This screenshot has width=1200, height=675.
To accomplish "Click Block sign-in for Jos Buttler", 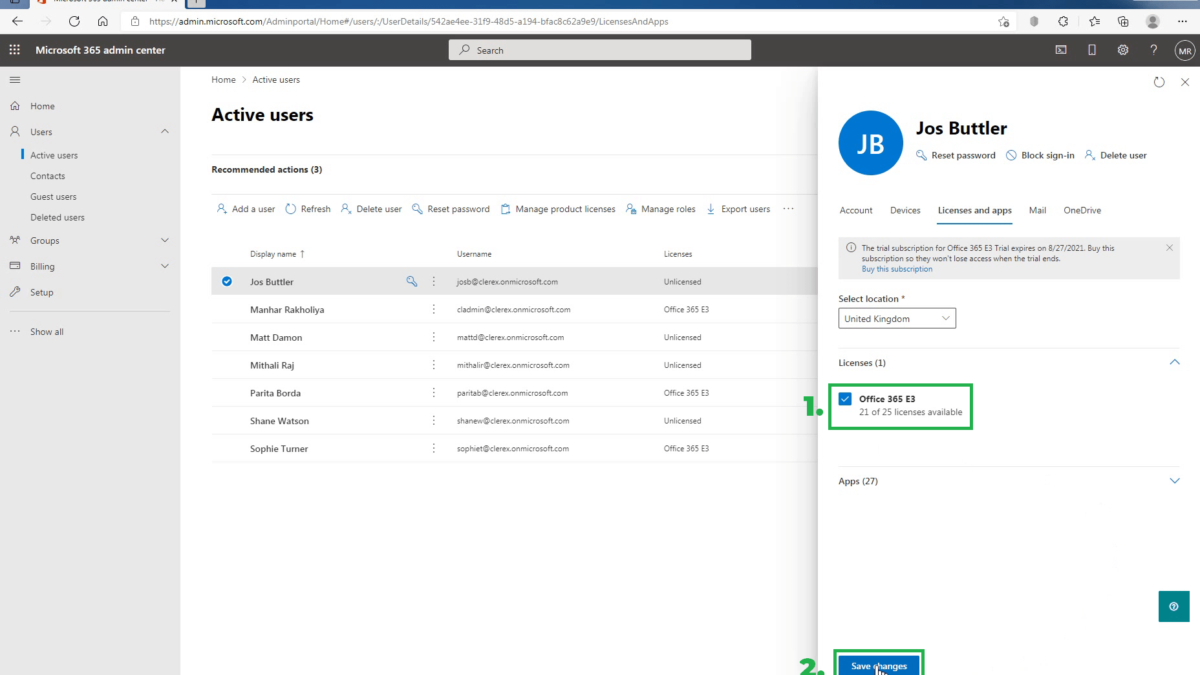I will (1040, 156).
